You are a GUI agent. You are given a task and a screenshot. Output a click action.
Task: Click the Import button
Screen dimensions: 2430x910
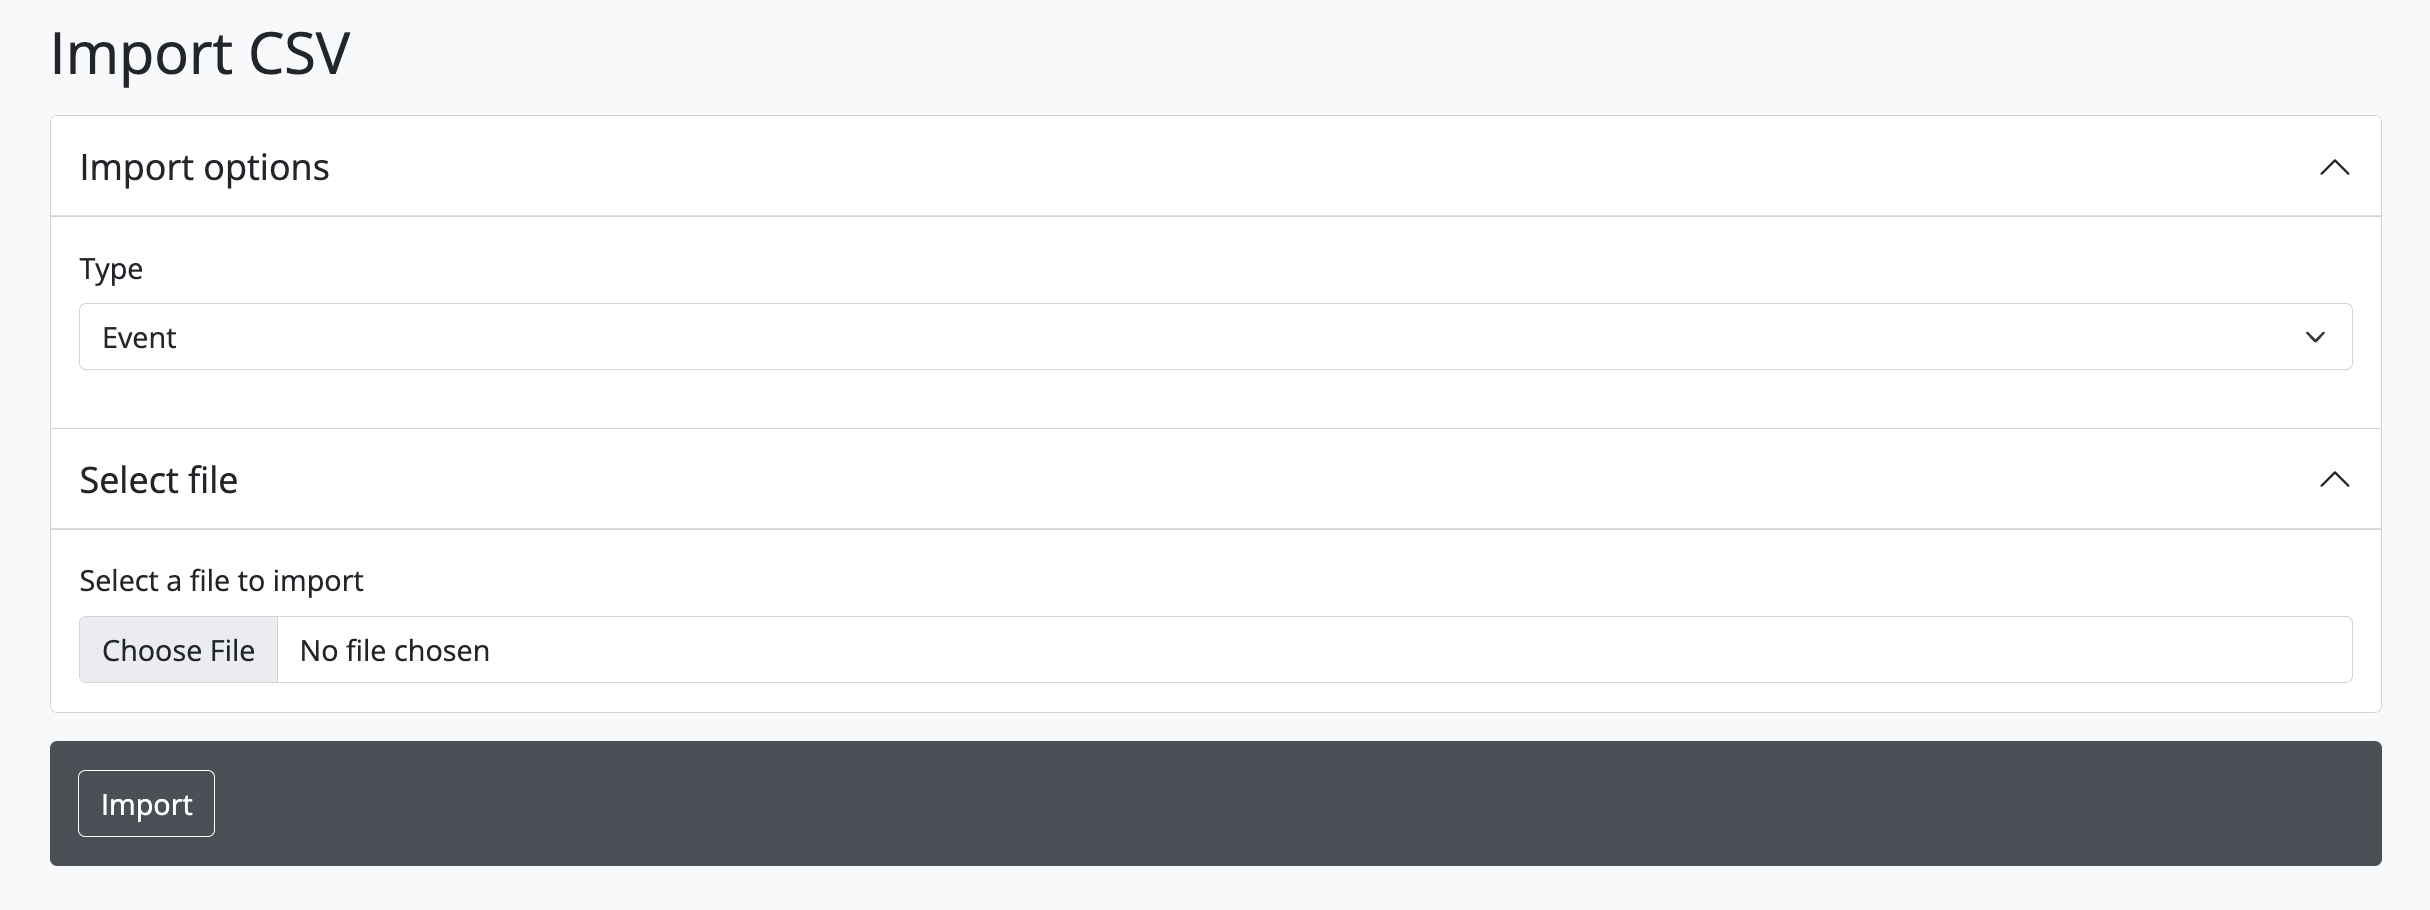click(x=146, y=804)
